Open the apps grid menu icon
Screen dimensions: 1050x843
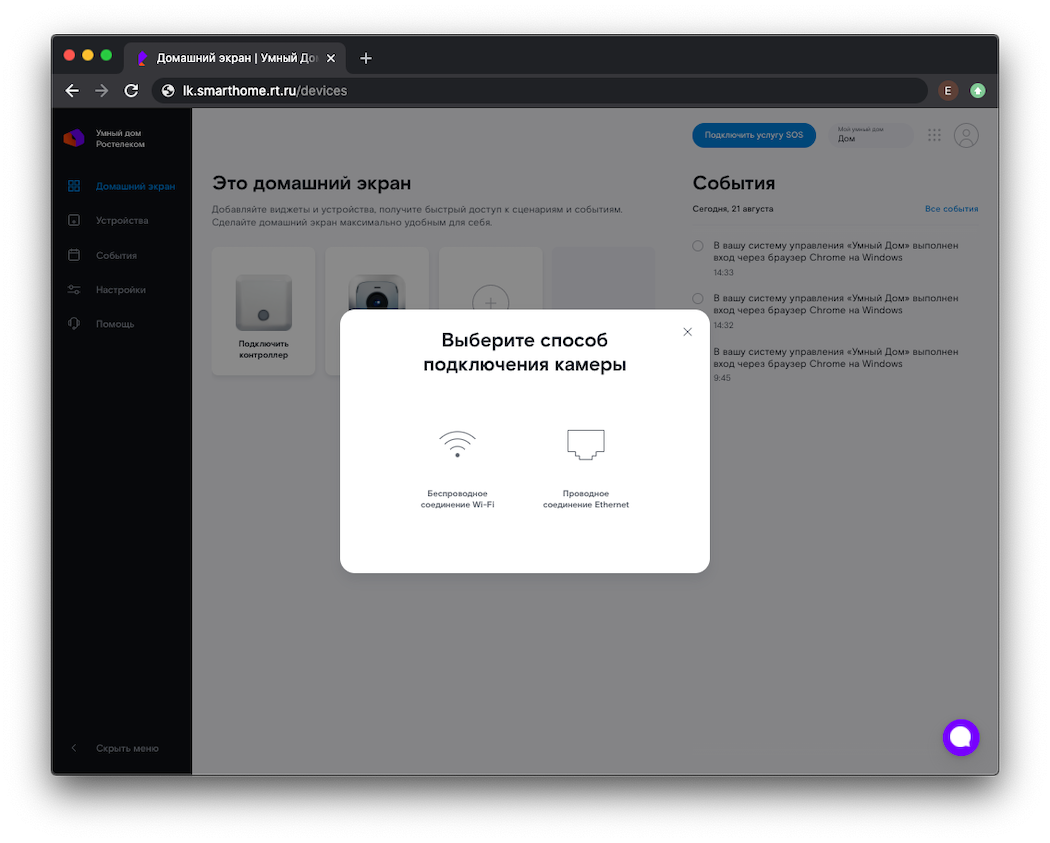coord(934,136)
